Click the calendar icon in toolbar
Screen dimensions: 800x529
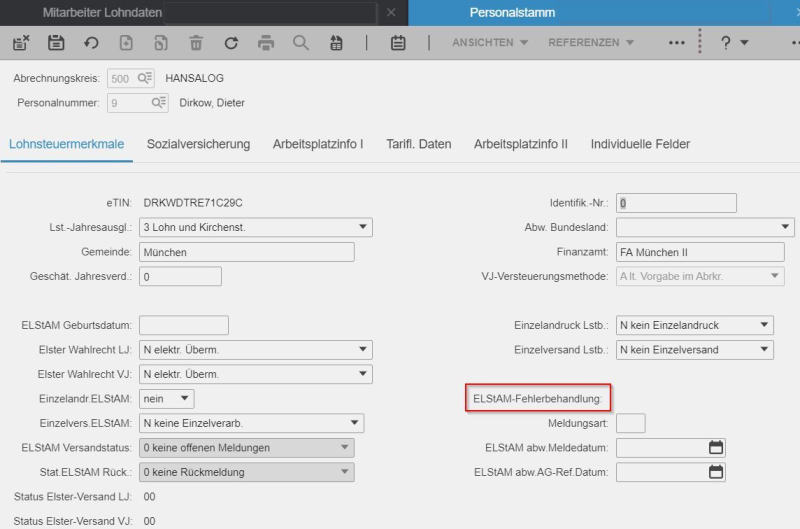point(398,43)
